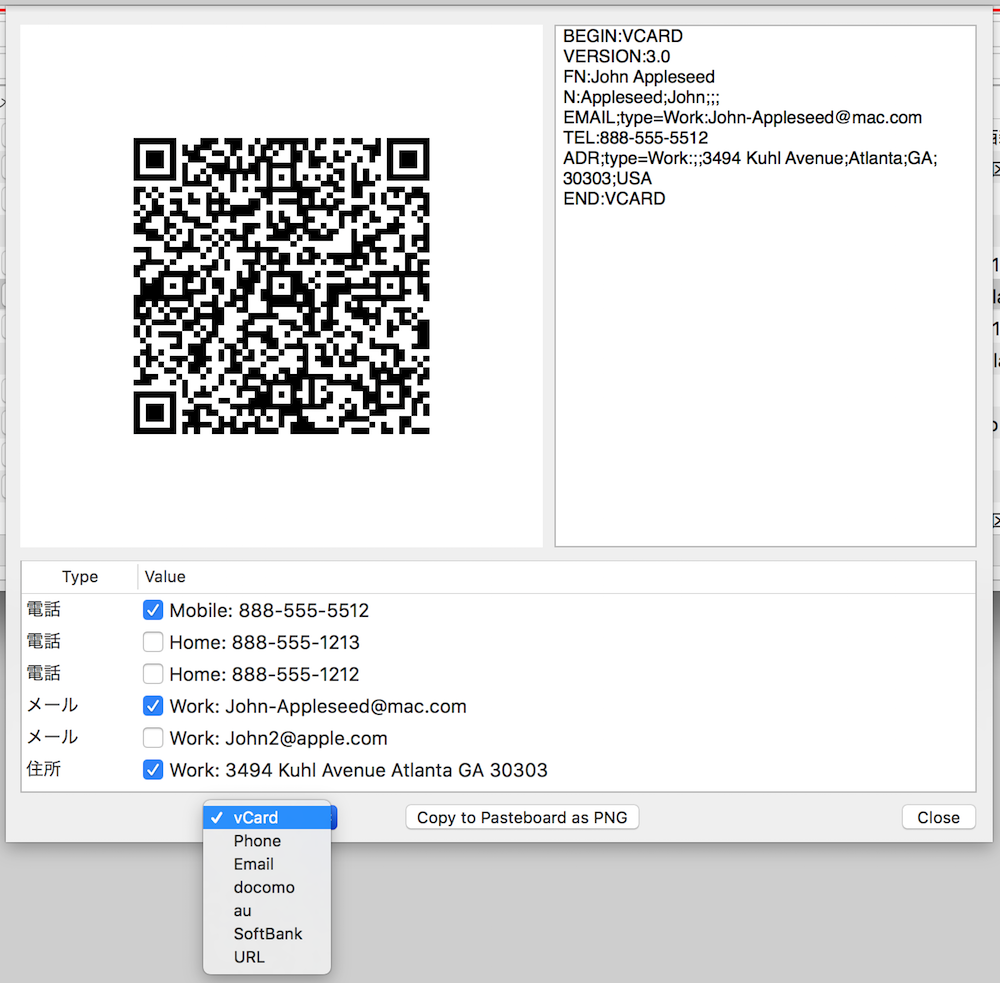Choose Phone from the format menu
This screenshot has width=1000, height=983.
click(267, 841)
